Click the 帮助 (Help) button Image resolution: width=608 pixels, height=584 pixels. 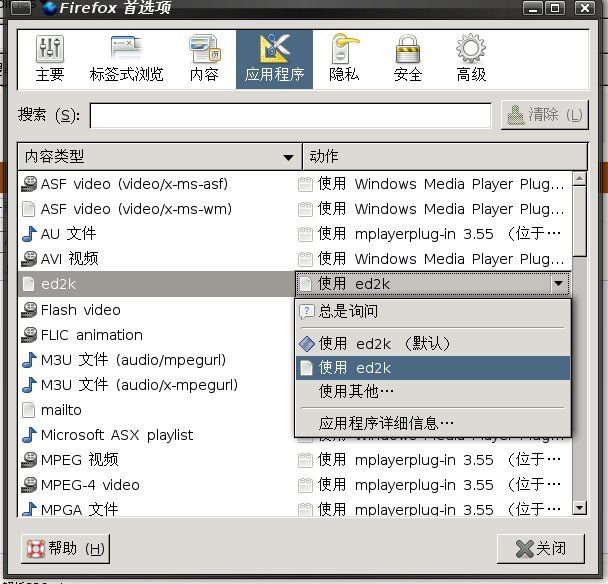click(x=66, y=549)
